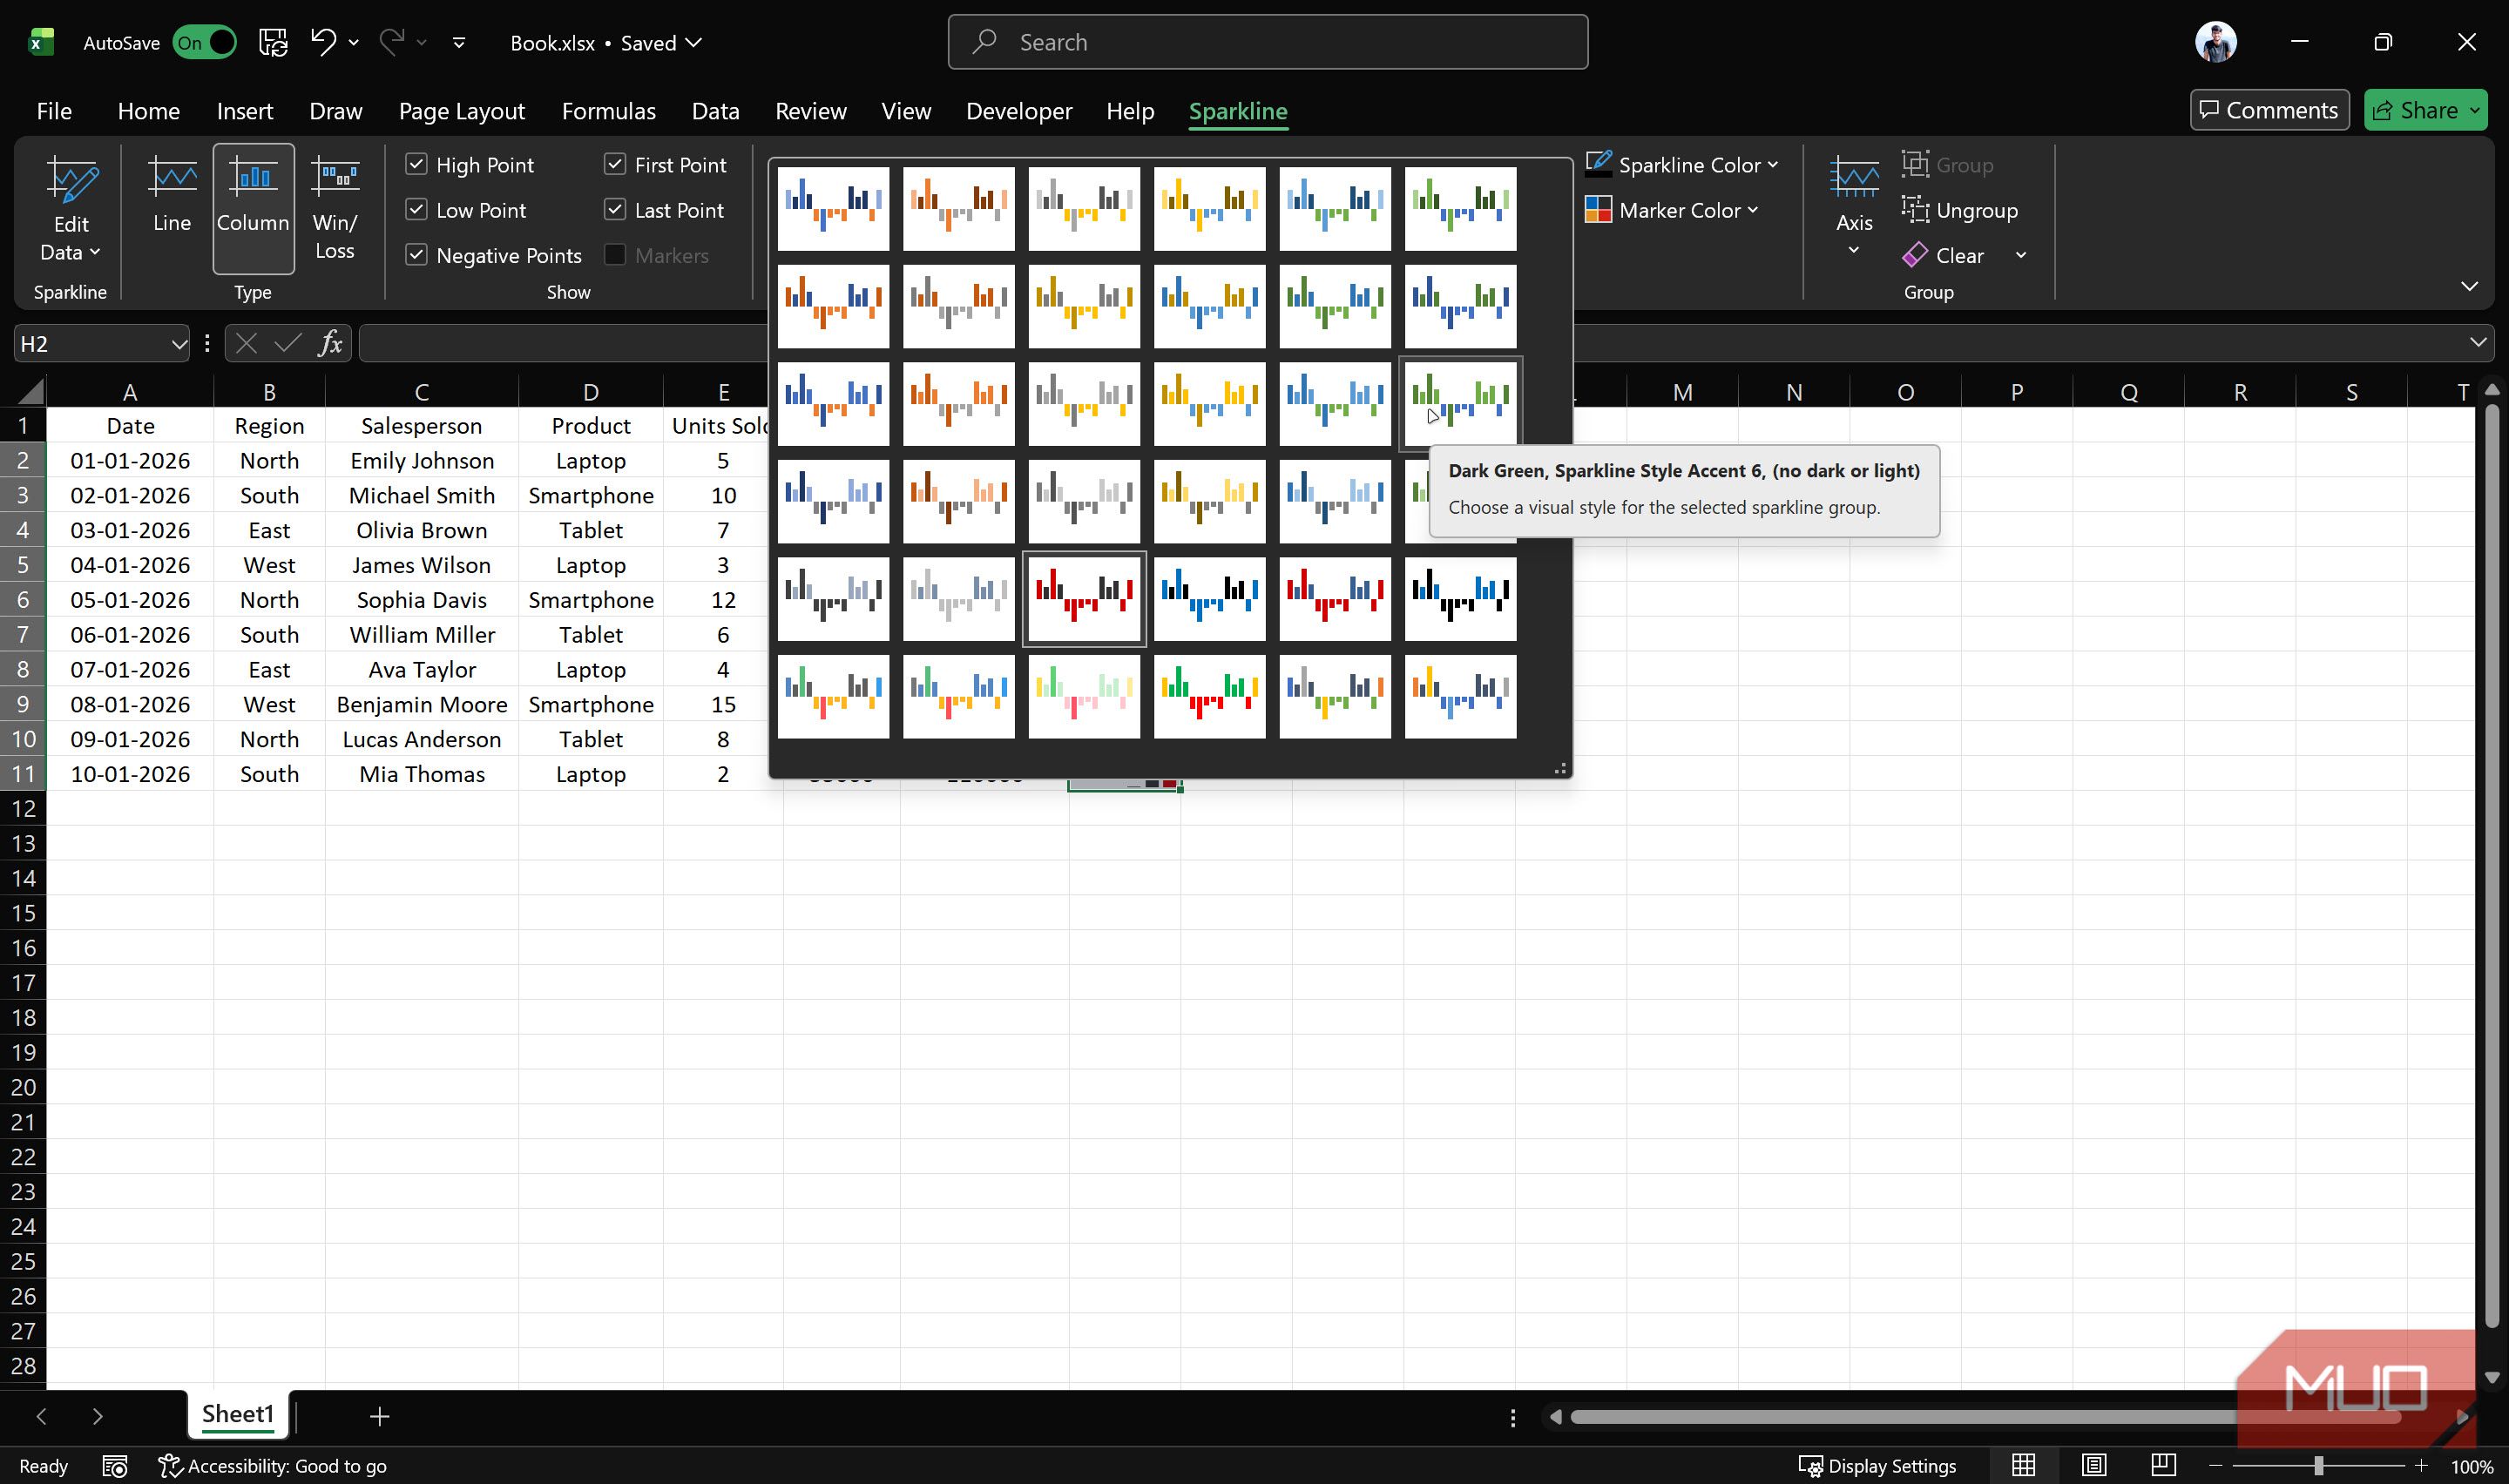This screenshot has width=2509, height=1484.
Task: Add a new sheet with plus icon
Action: [x=379, y=1416]
